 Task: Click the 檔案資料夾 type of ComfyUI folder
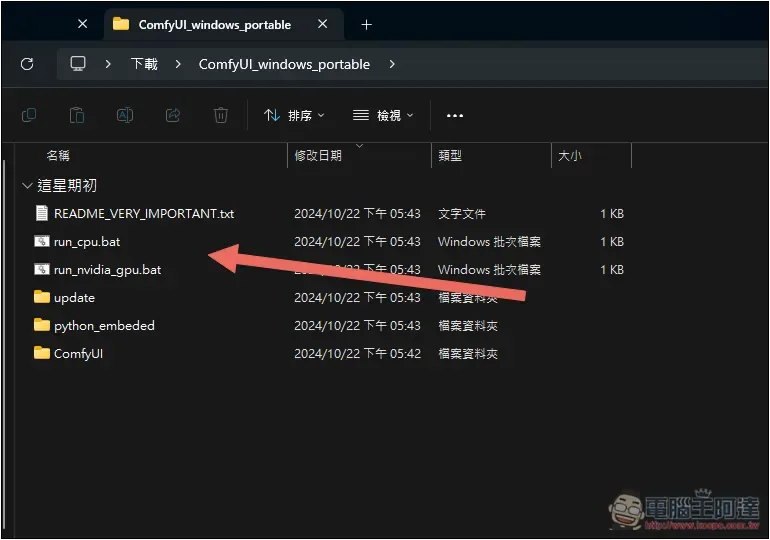(468, 353)
